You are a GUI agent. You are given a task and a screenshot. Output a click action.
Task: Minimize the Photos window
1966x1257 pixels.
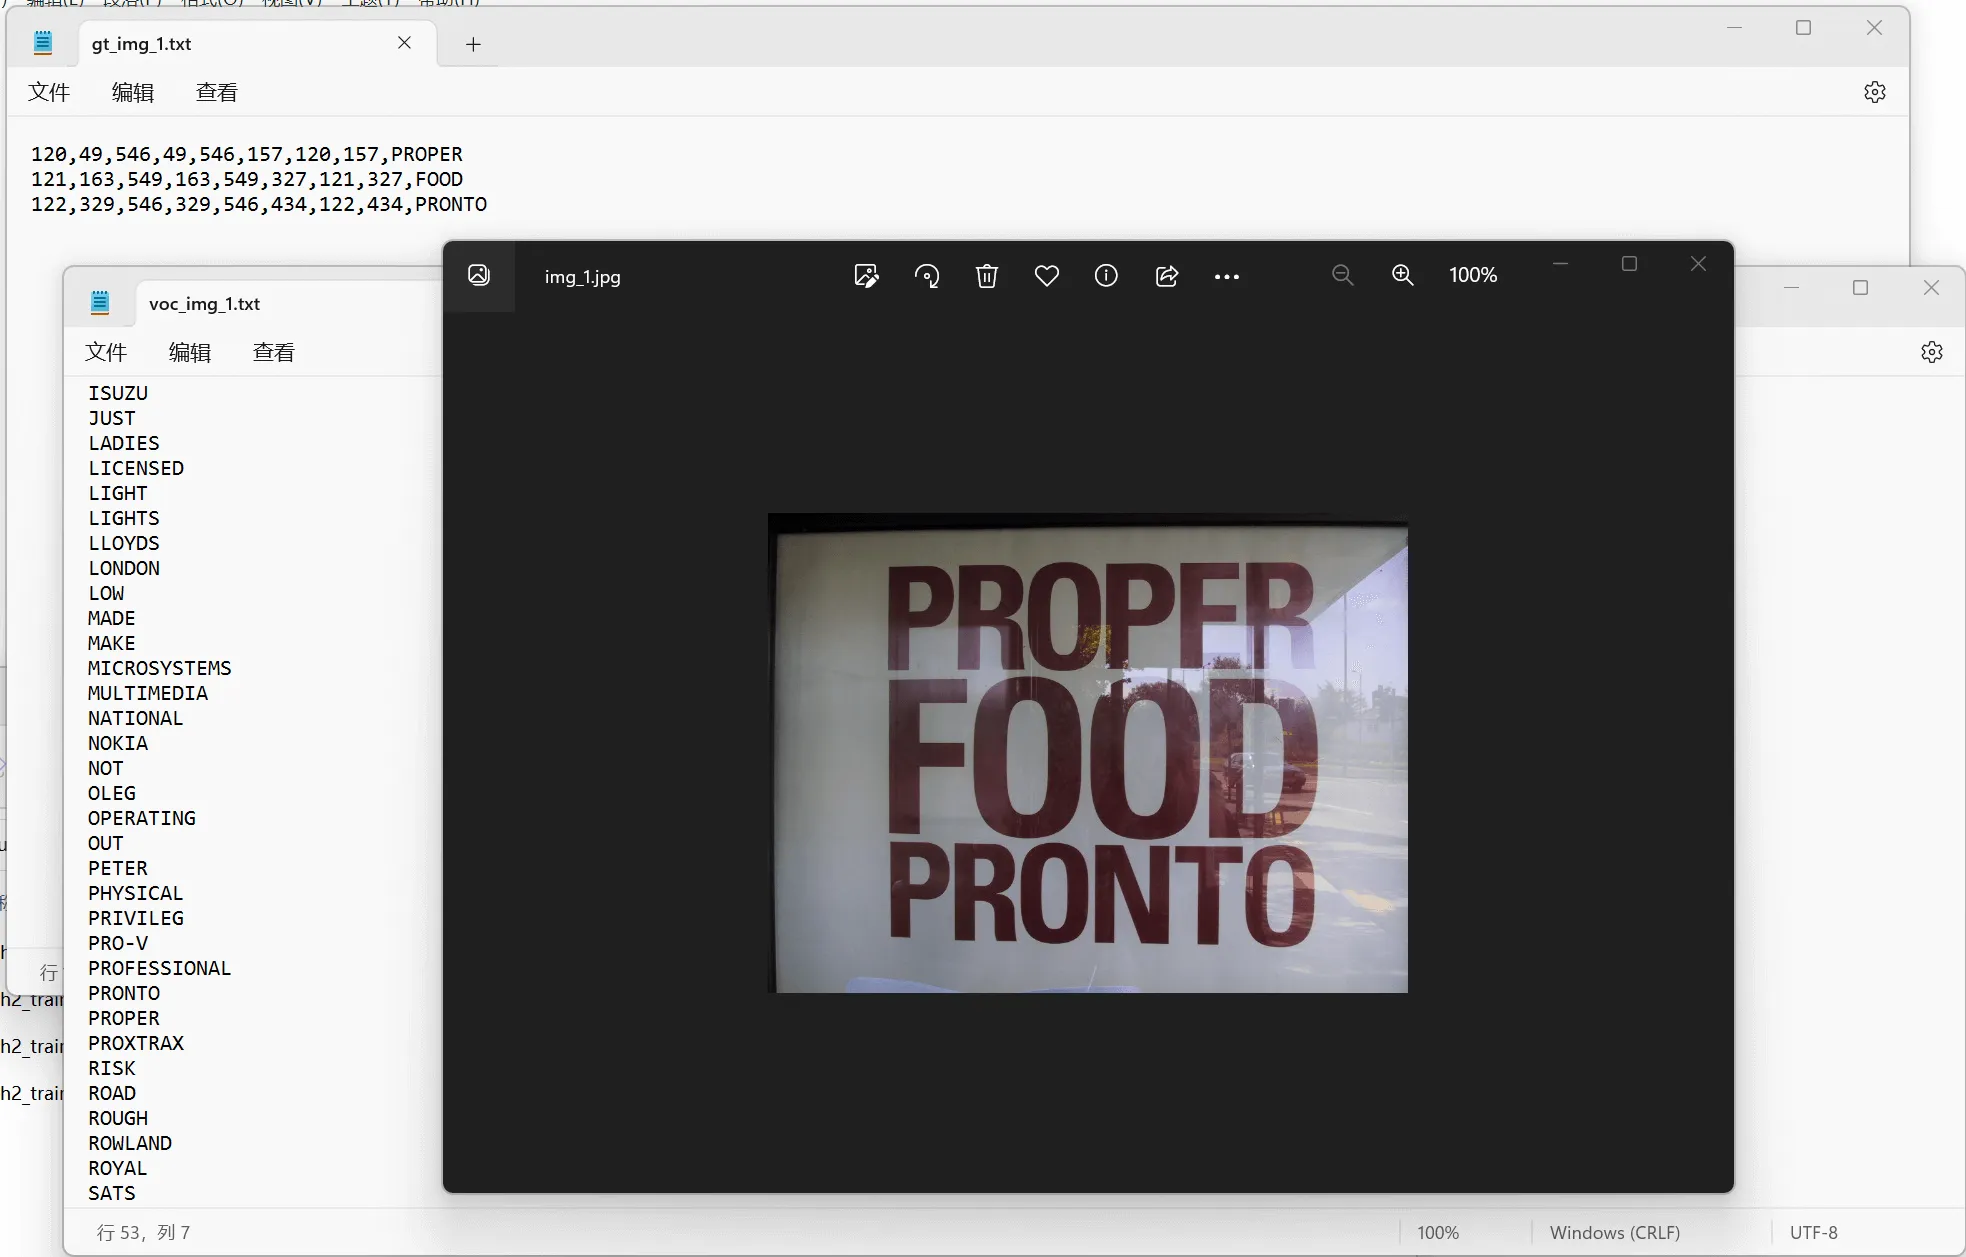coord(1560,264)
